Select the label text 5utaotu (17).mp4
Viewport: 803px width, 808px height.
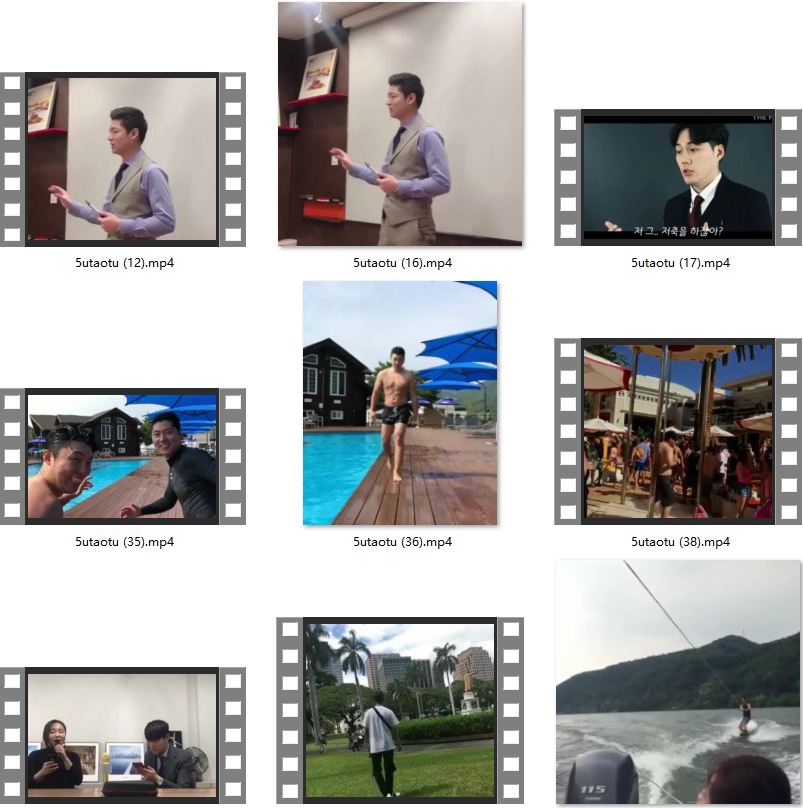(x=681, y=263)
